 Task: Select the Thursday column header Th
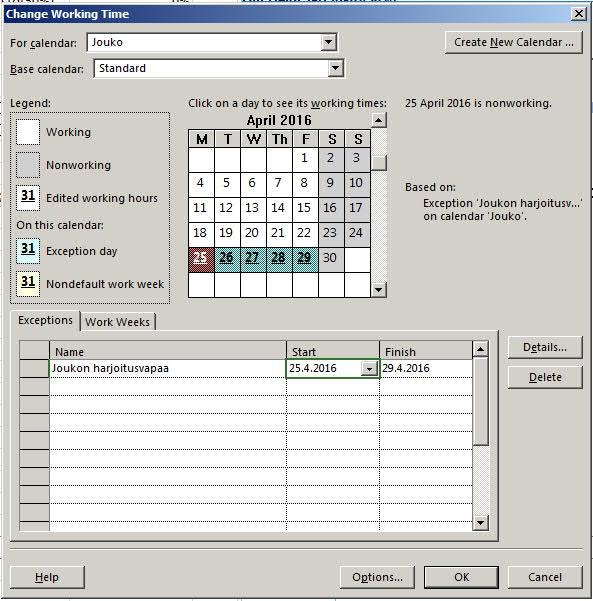coord(279,139)
